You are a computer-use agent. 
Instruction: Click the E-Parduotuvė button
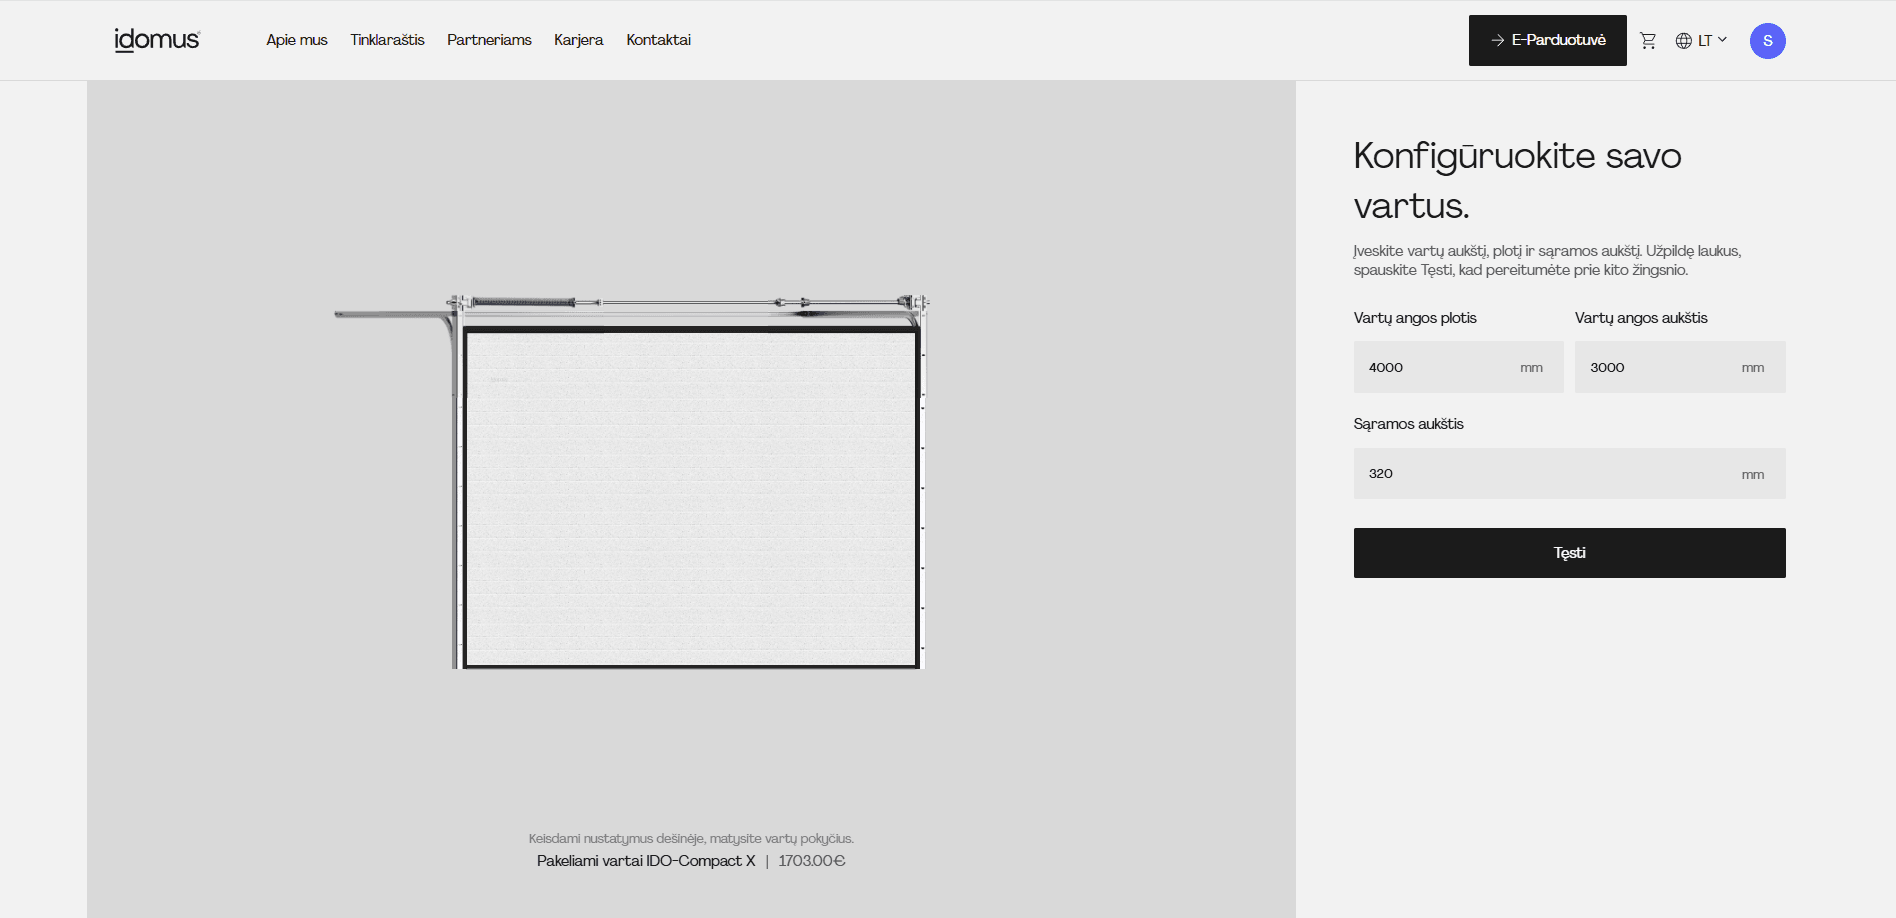(1547, 40)
